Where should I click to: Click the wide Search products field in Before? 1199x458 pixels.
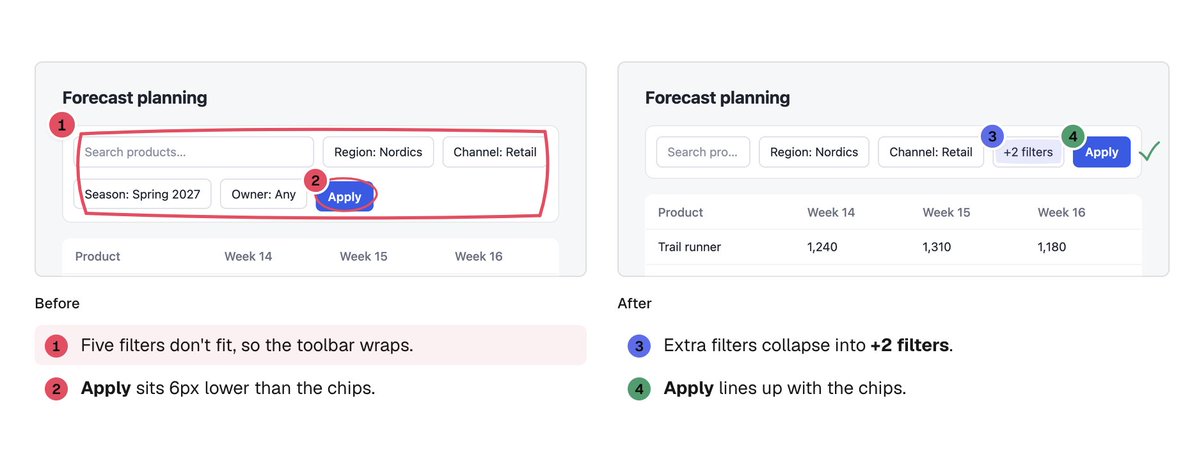point(194,152)
